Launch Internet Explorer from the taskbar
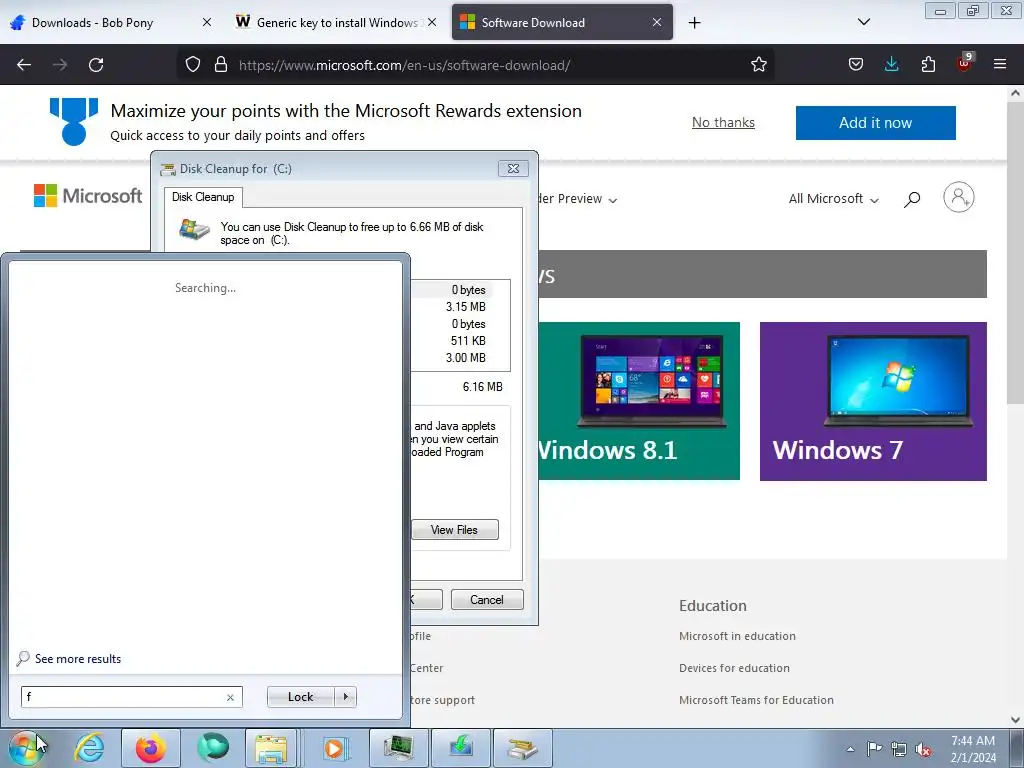 click(89, 748)
